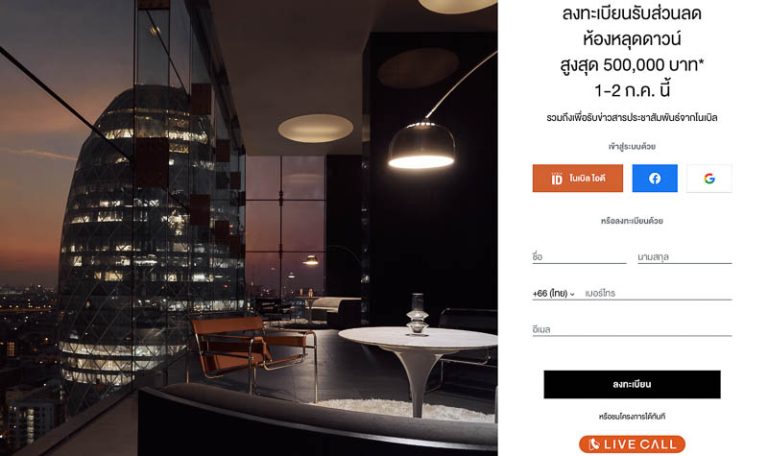Open the +66 (ไทย) country code dropdown

[x=553, y=293]
